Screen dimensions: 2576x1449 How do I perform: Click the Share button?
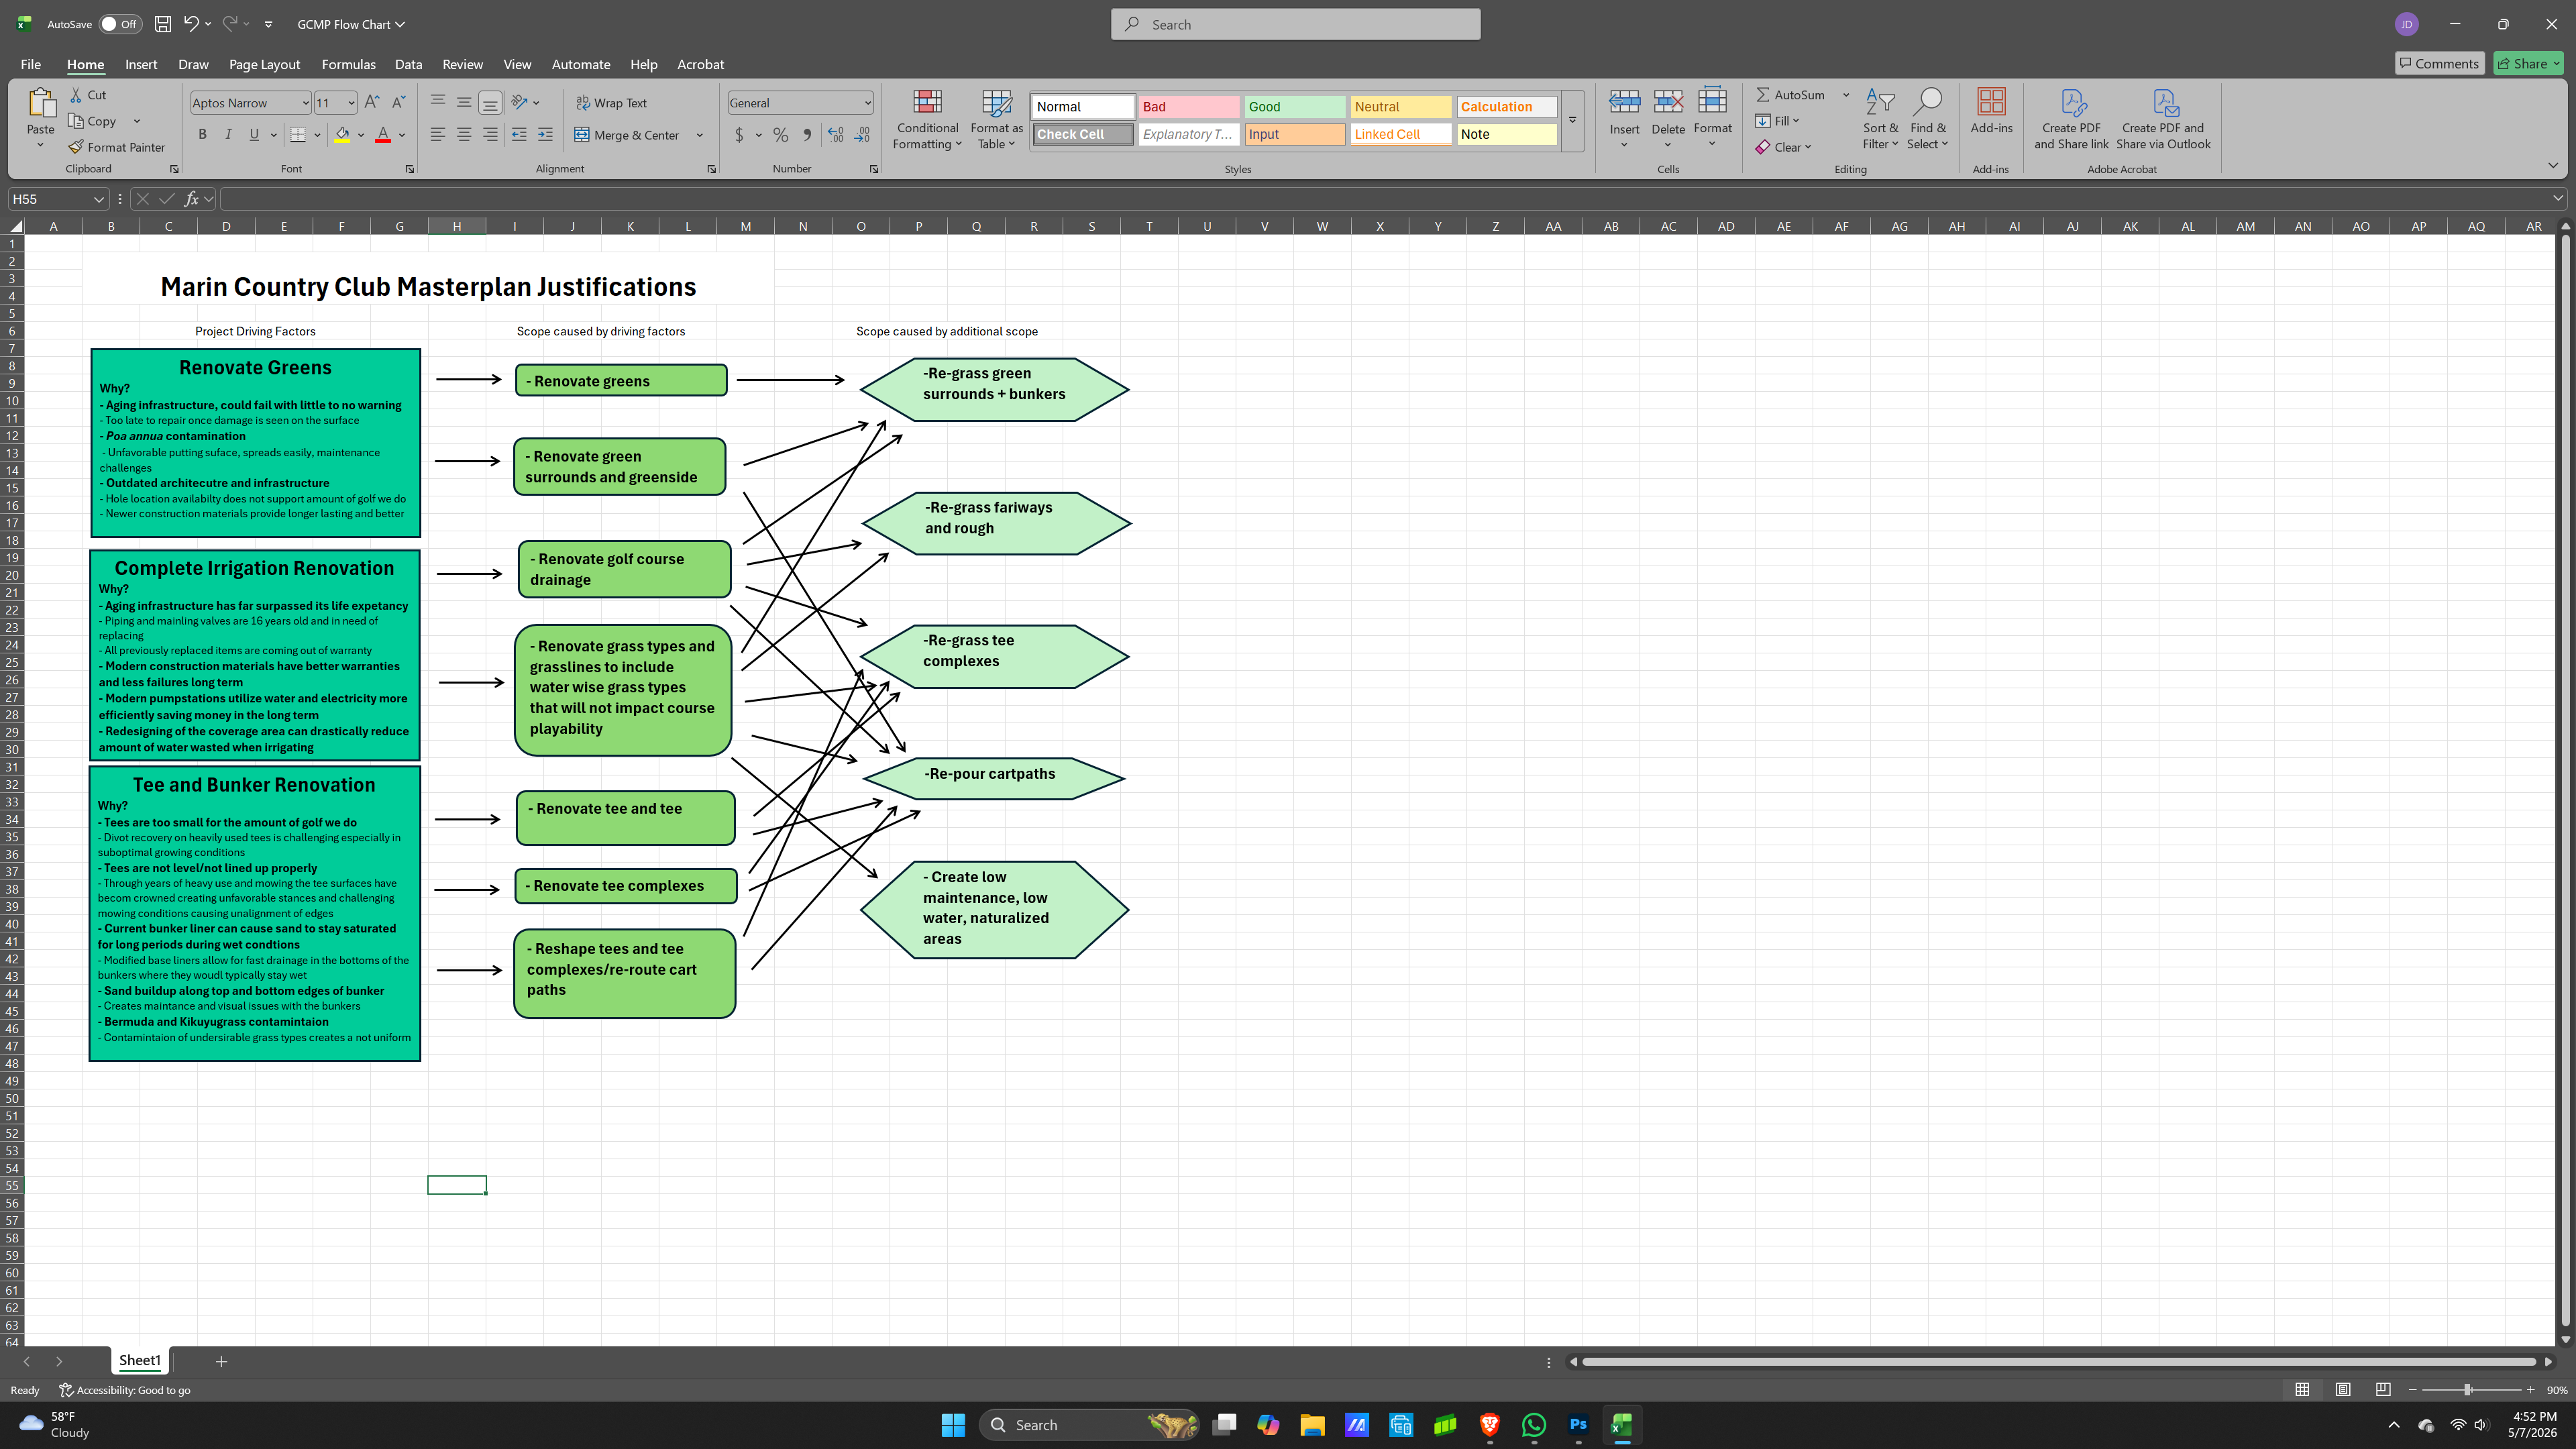coord(2528,63)
